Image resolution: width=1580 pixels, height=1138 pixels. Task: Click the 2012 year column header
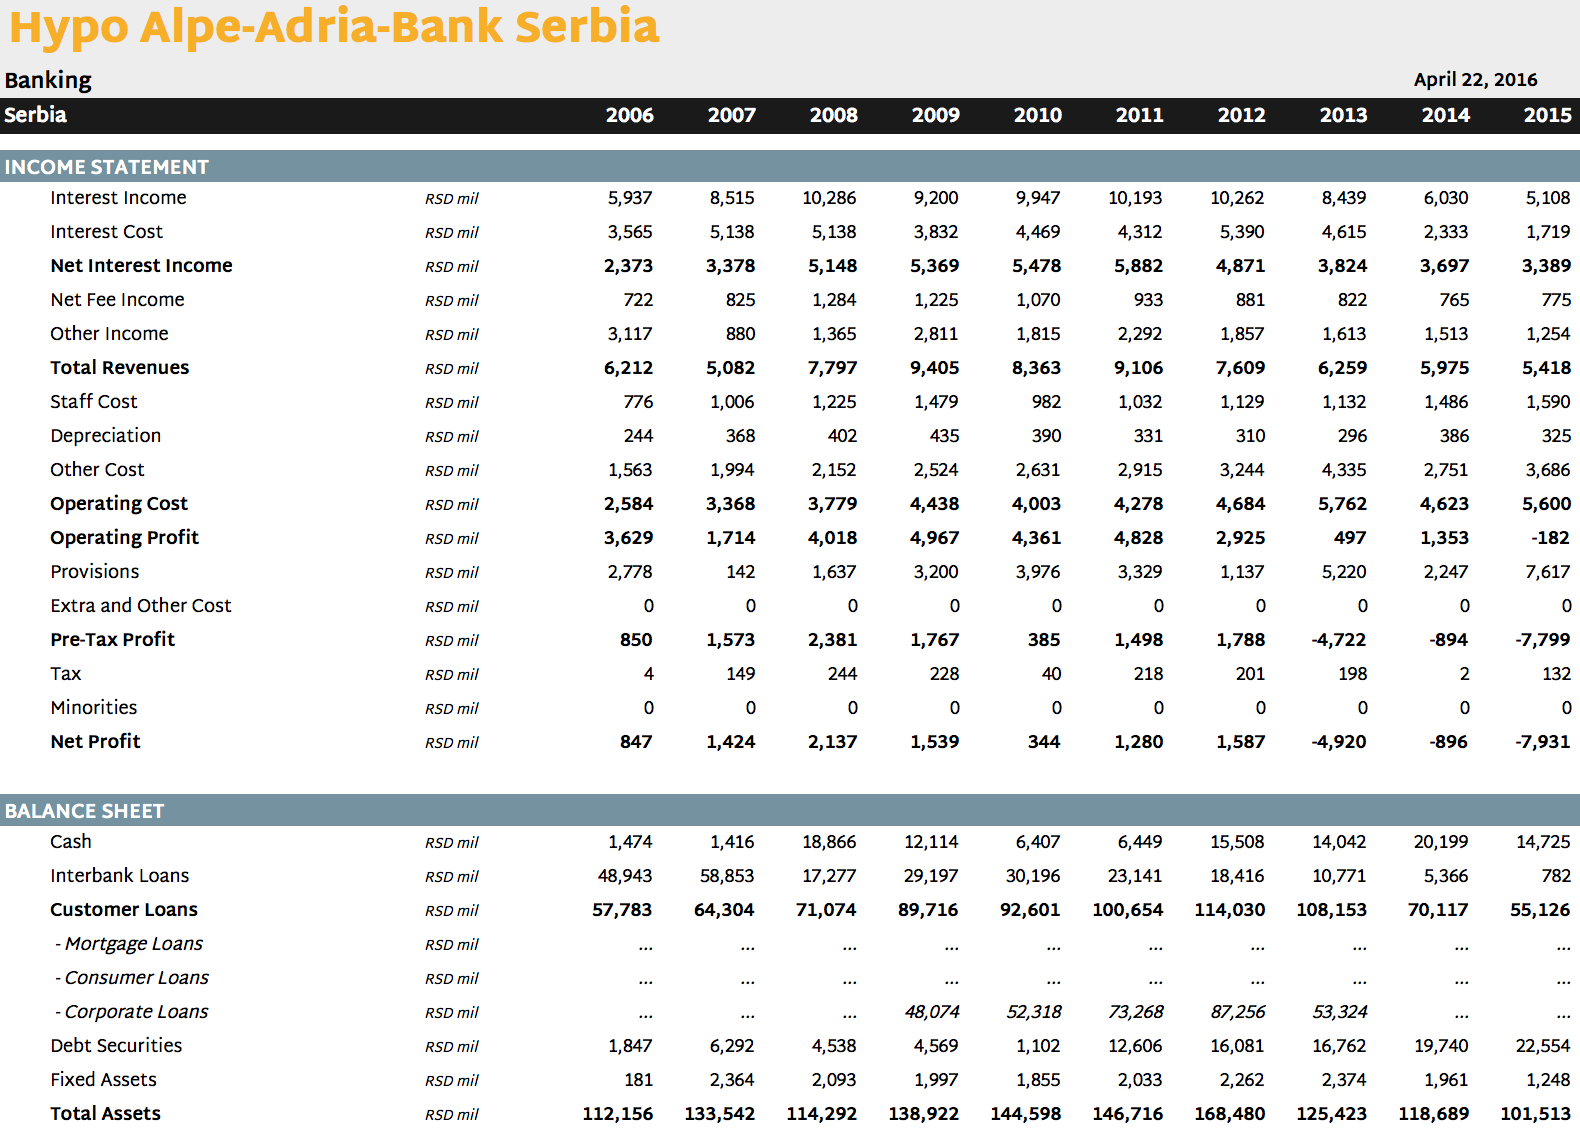(x=1242, y=115)
